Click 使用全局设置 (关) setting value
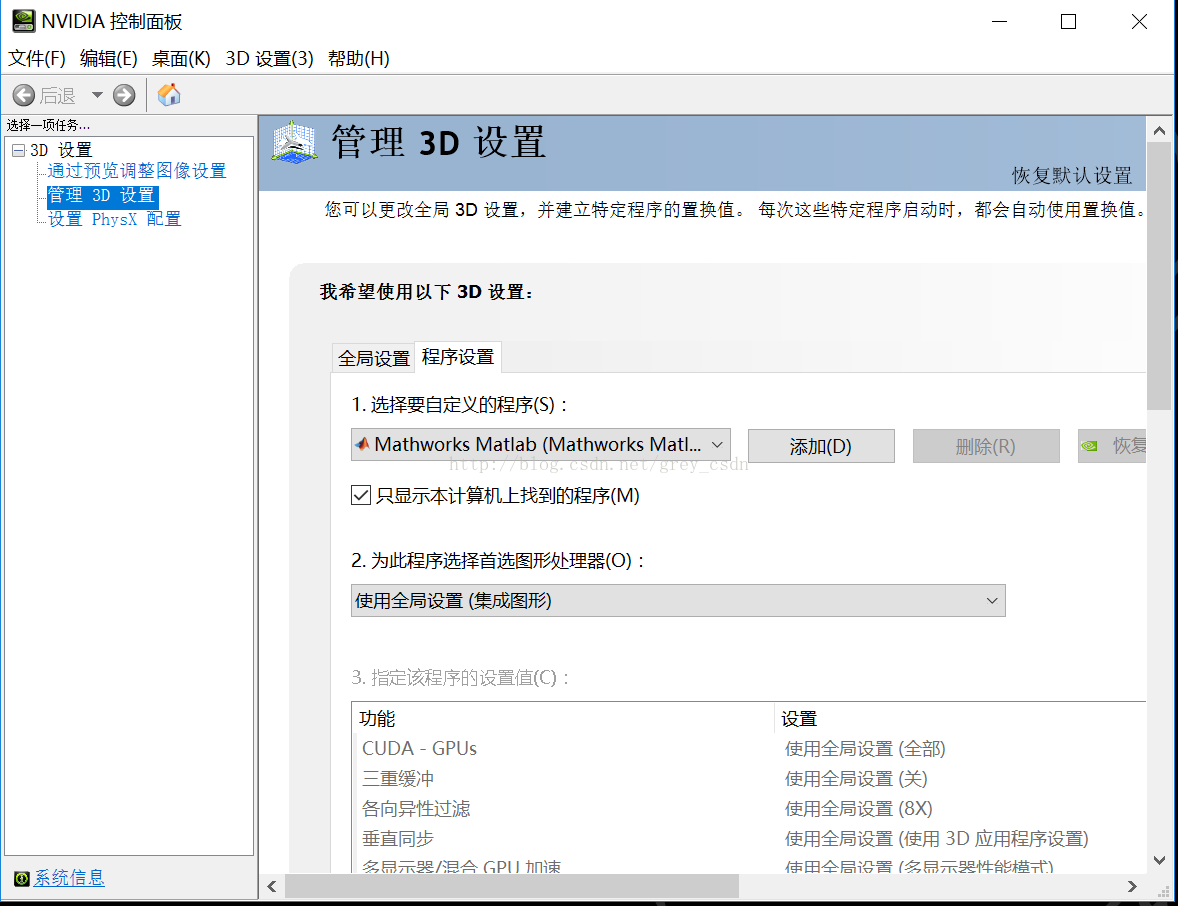 (856, 778)
